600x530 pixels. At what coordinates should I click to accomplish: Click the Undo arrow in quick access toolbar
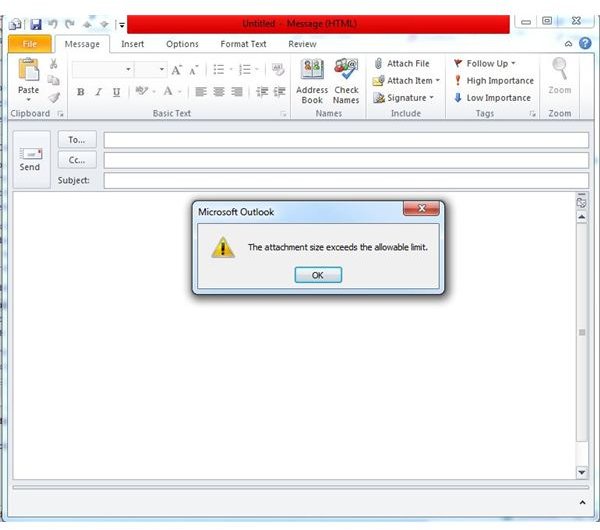[x=52, y=24]
